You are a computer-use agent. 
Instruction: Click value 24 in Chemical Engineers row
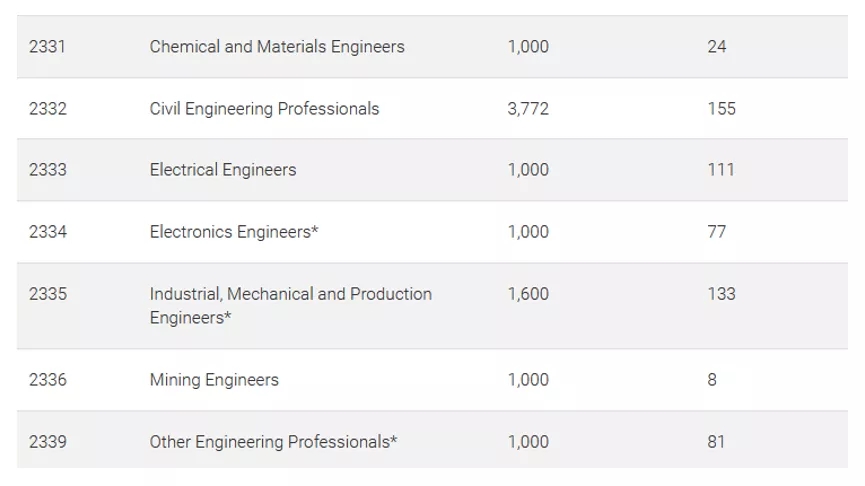717,46
